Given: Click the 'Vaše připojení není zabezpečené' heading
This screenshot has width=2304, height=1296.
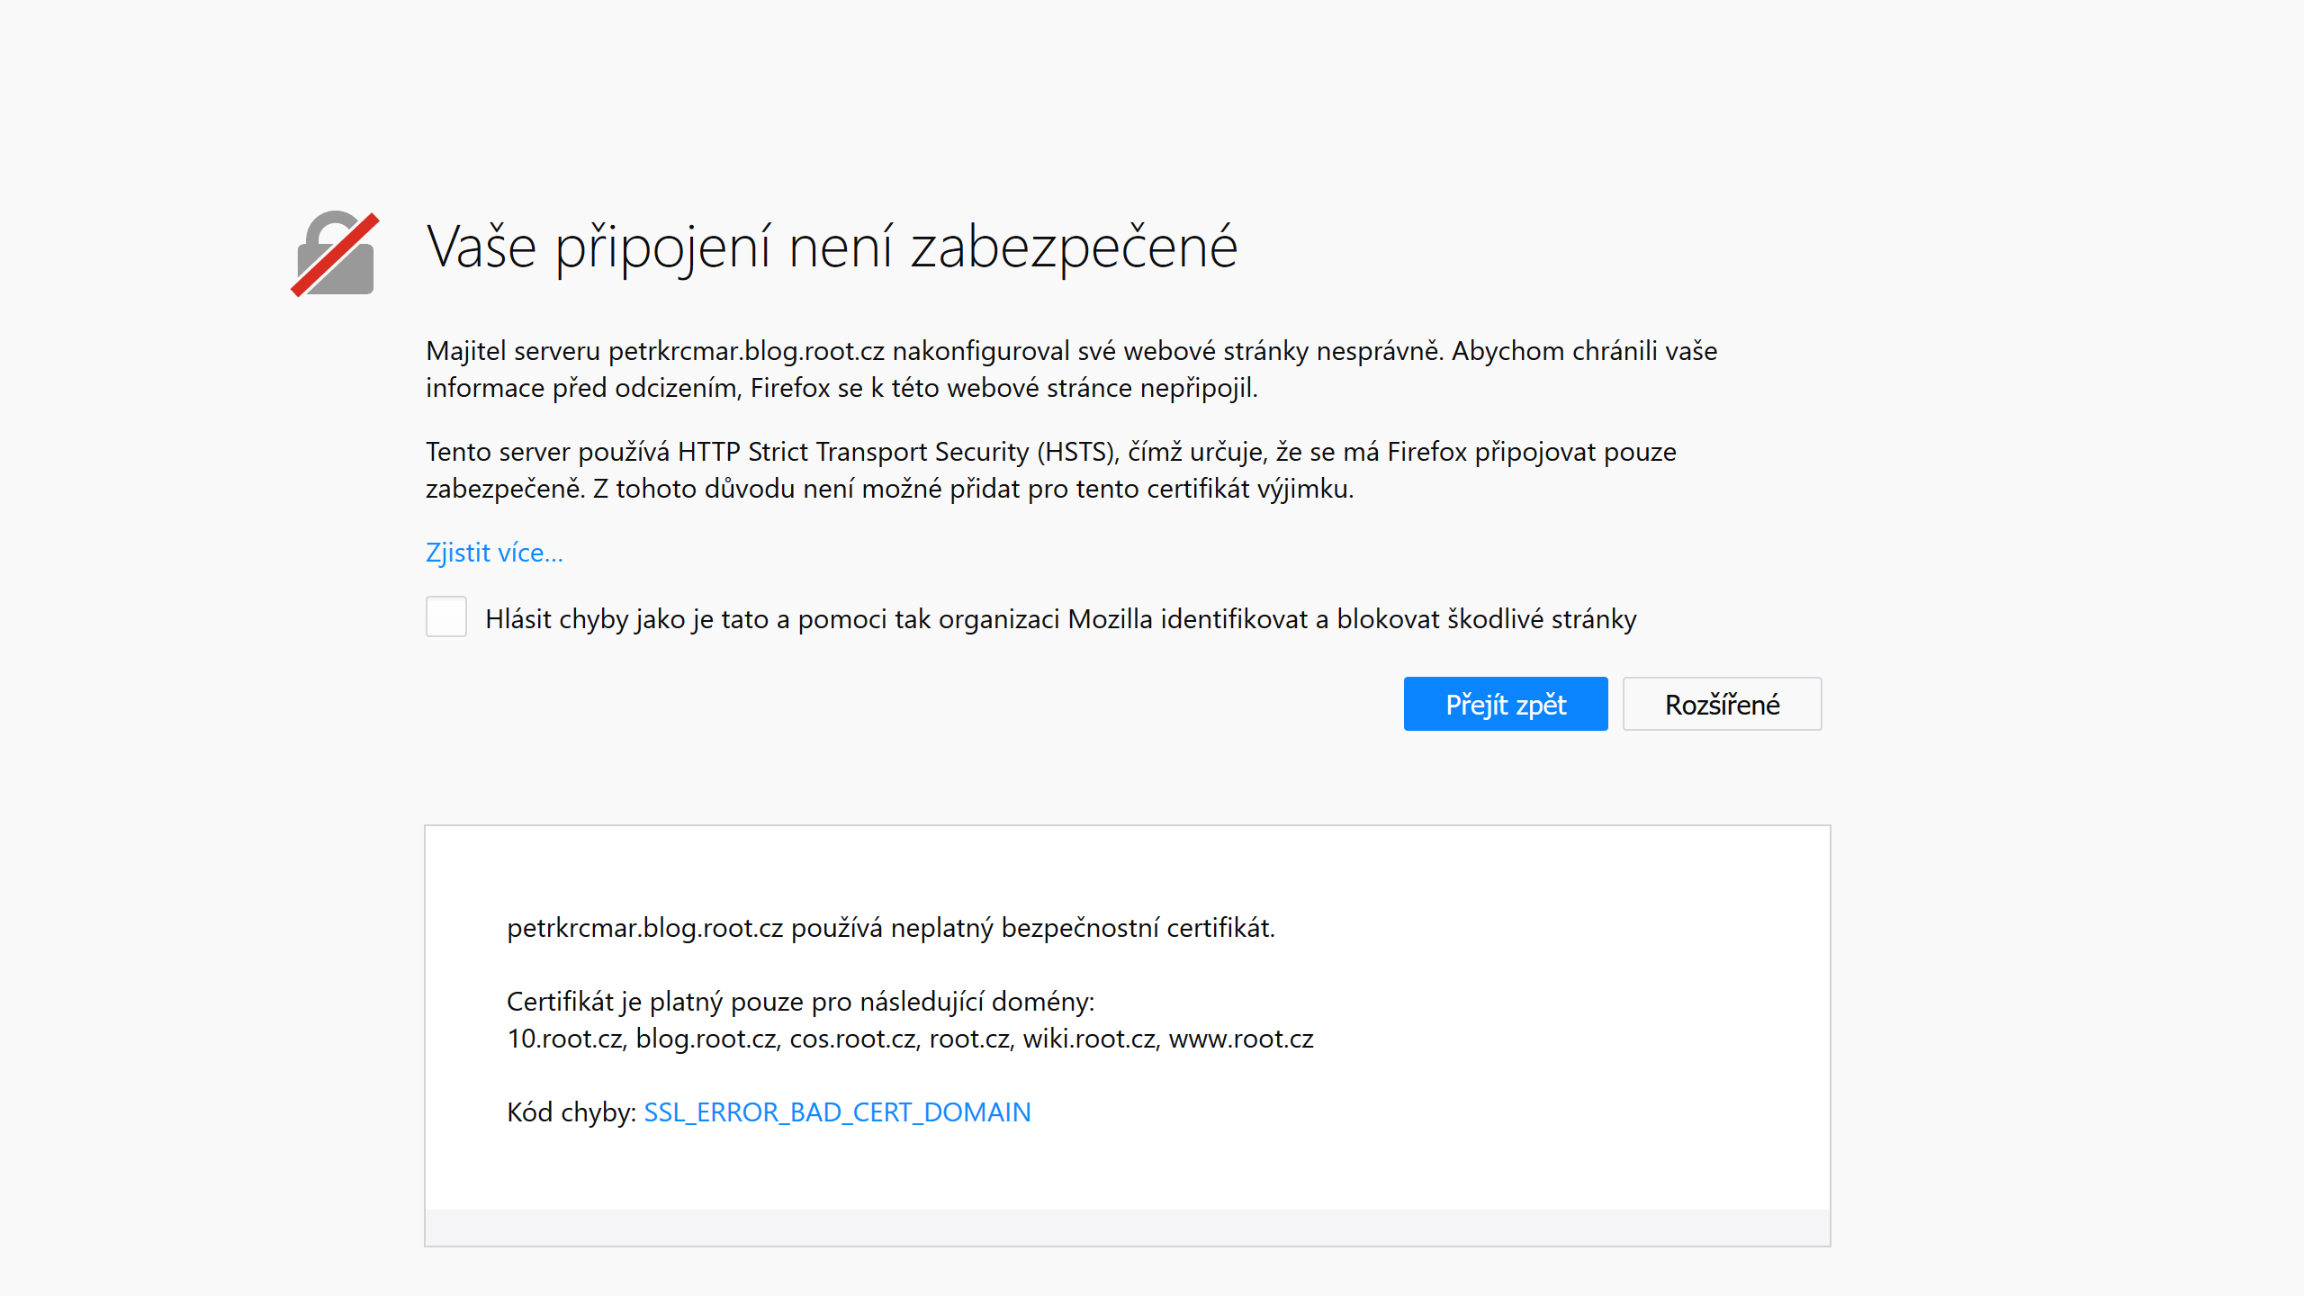Looking at the screenshot, I should click(831, 247).
